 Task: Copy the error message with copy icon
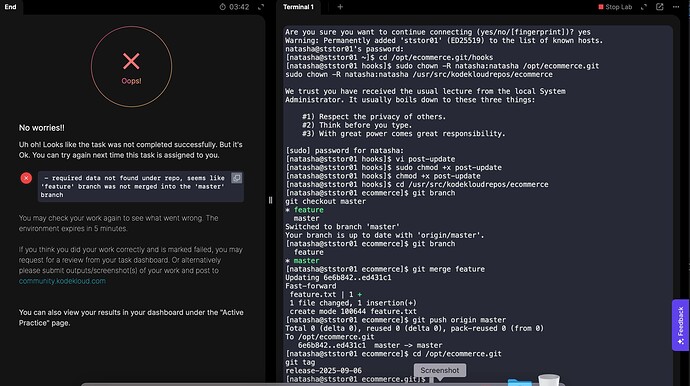point(237,178)
